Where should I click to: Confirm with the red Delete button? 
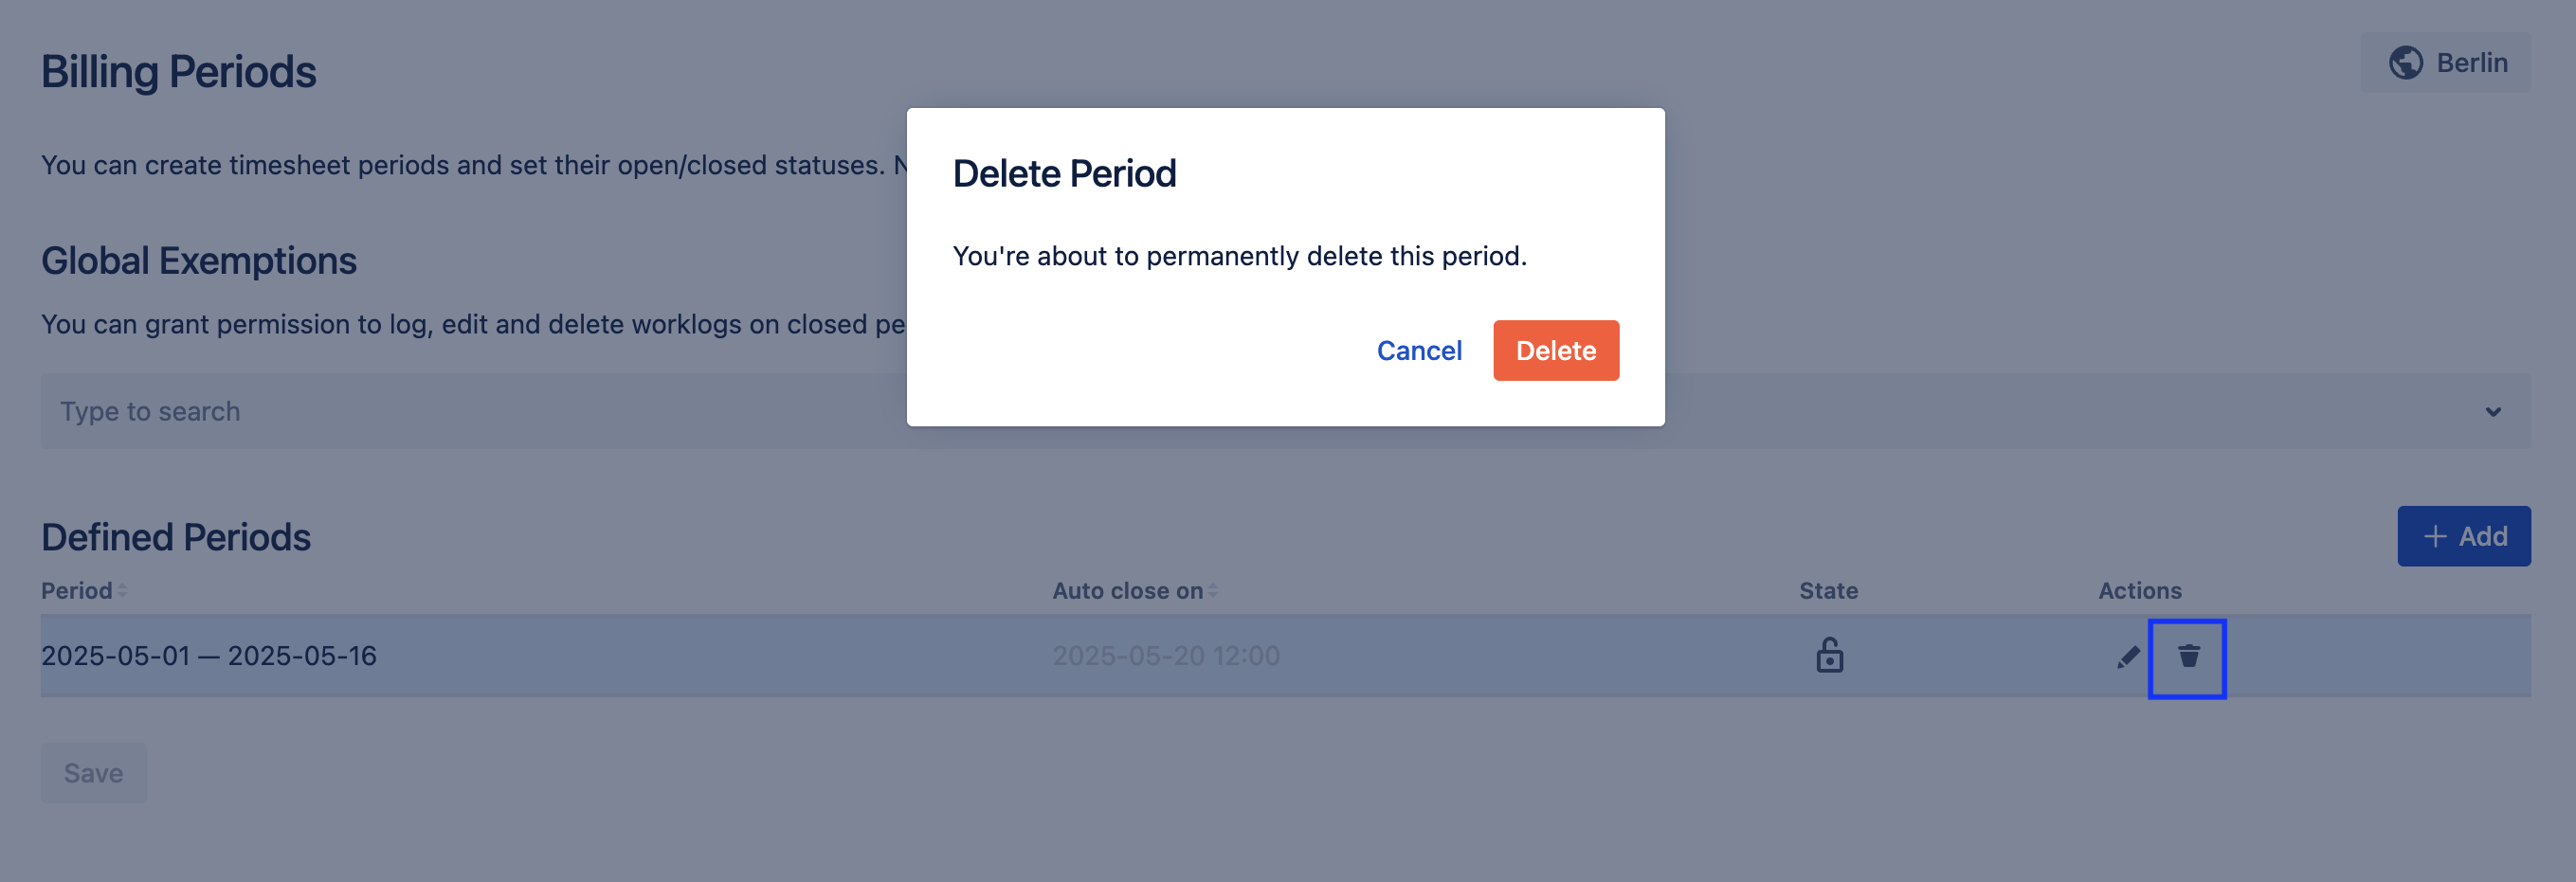1555,351
